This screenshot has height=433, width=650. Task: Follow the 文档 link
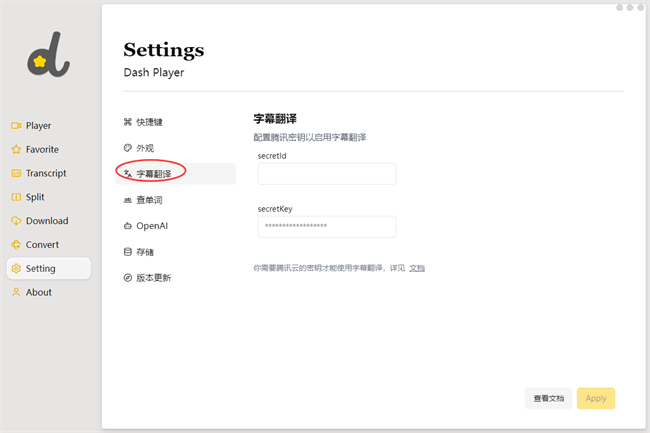click(x=417, y=268)
